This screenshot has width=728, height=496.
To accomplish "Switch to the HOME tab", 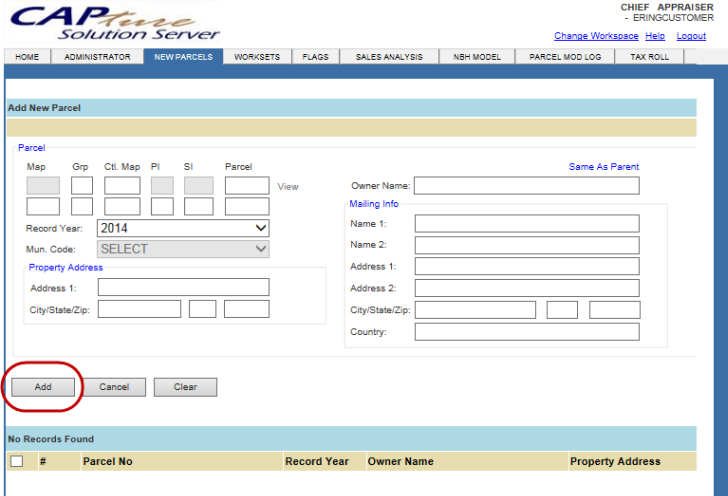I will point(27,57).
